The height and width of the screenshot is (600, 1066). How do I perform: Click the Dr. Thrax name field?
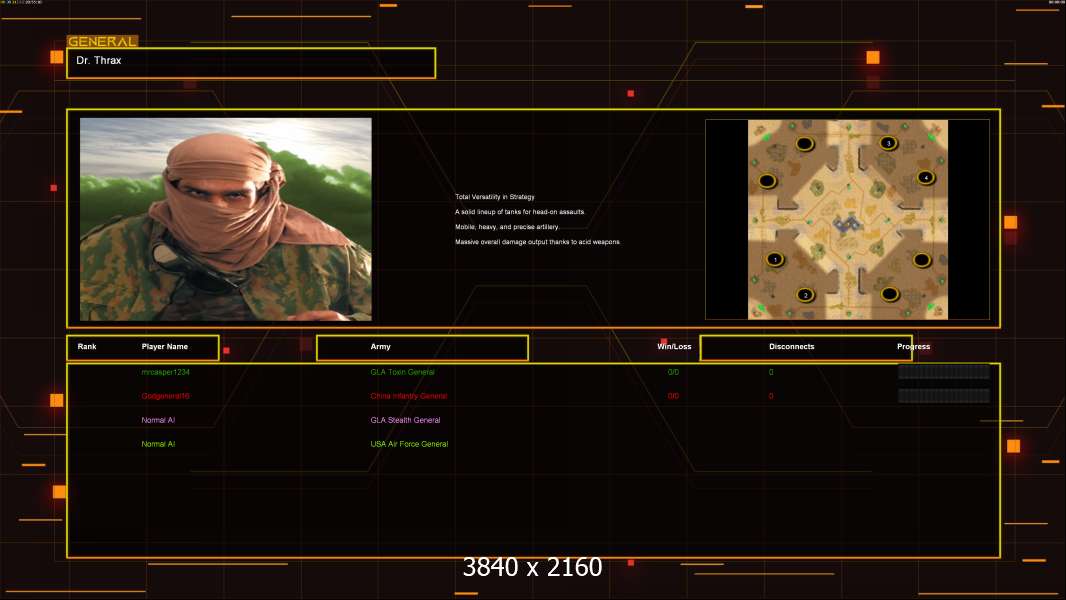pos(251,63)
